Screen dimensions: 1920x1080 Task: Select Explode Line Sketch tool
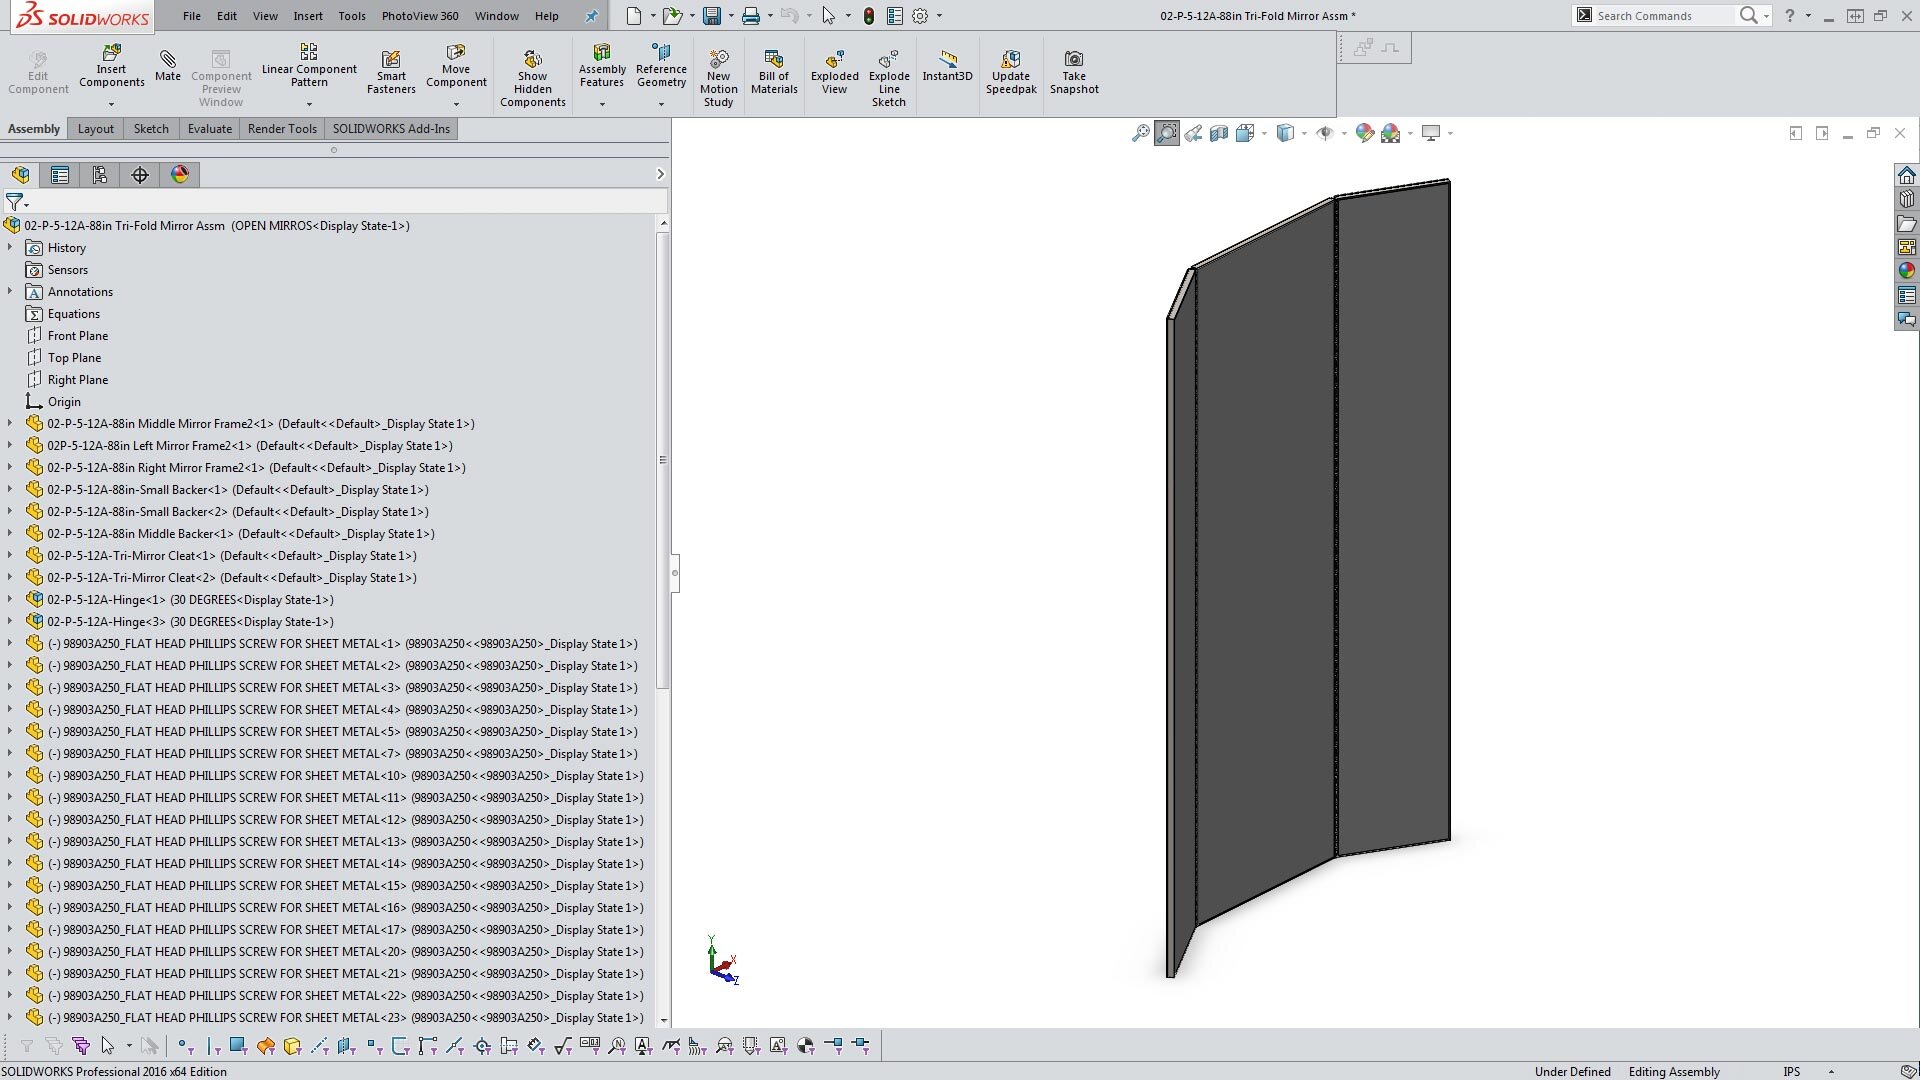click(889, 78)
